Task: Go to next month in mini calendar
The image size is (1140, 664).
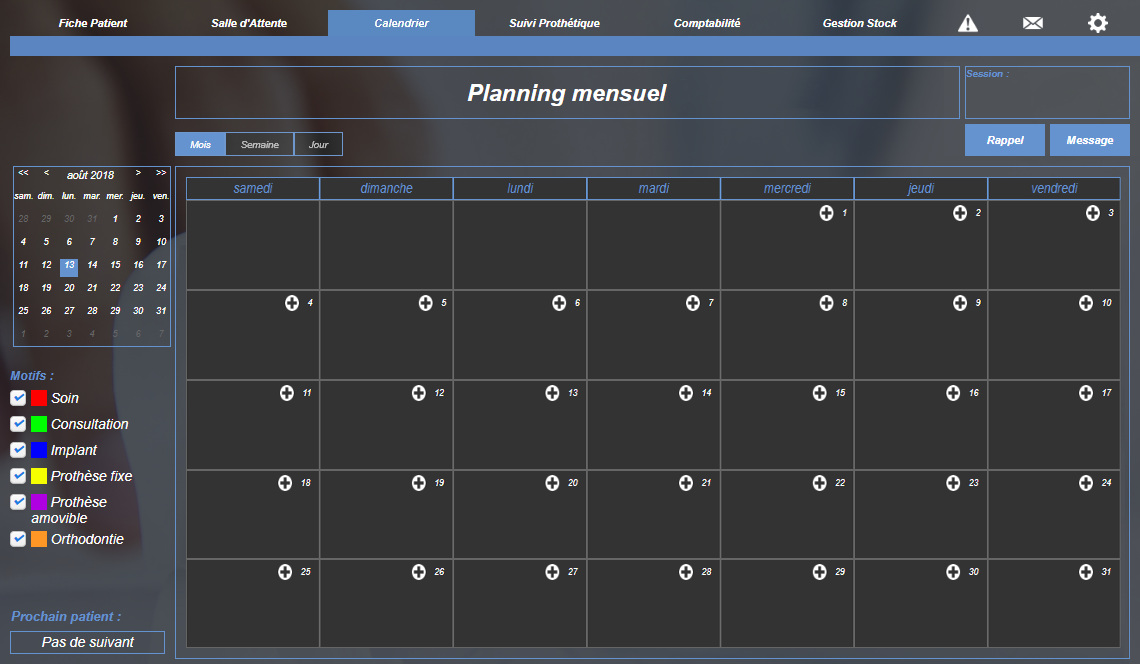Action: click(x=138, y=174)
